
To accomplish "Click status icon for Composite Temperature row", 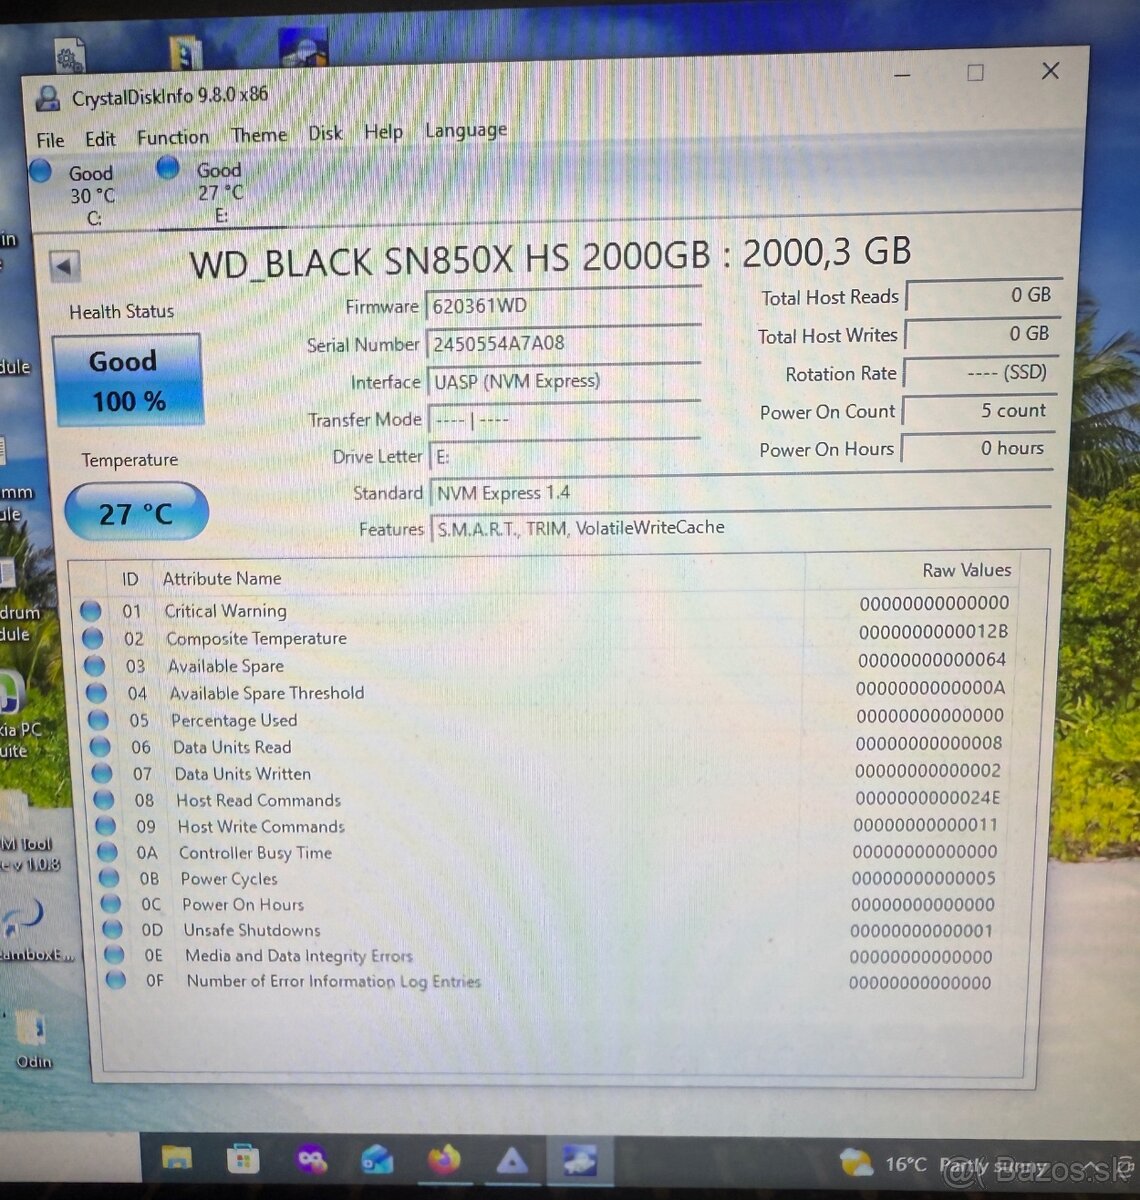I will point(93,638).
